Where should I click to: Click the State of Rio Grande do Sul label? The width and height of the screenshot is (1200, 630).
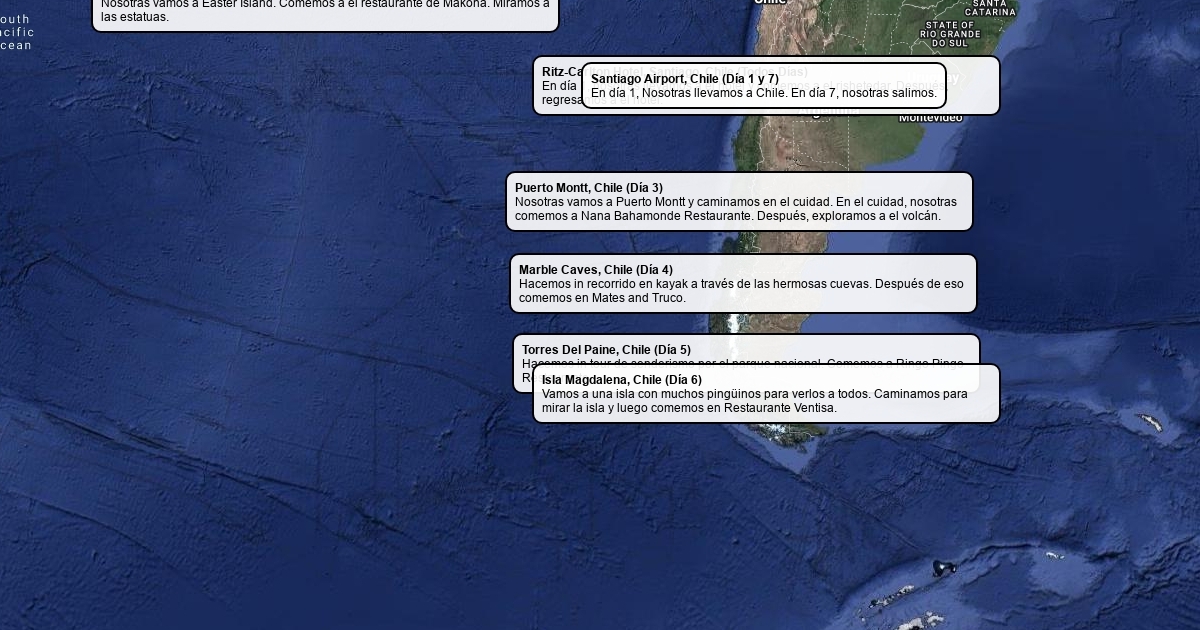(x=950, y=35)
